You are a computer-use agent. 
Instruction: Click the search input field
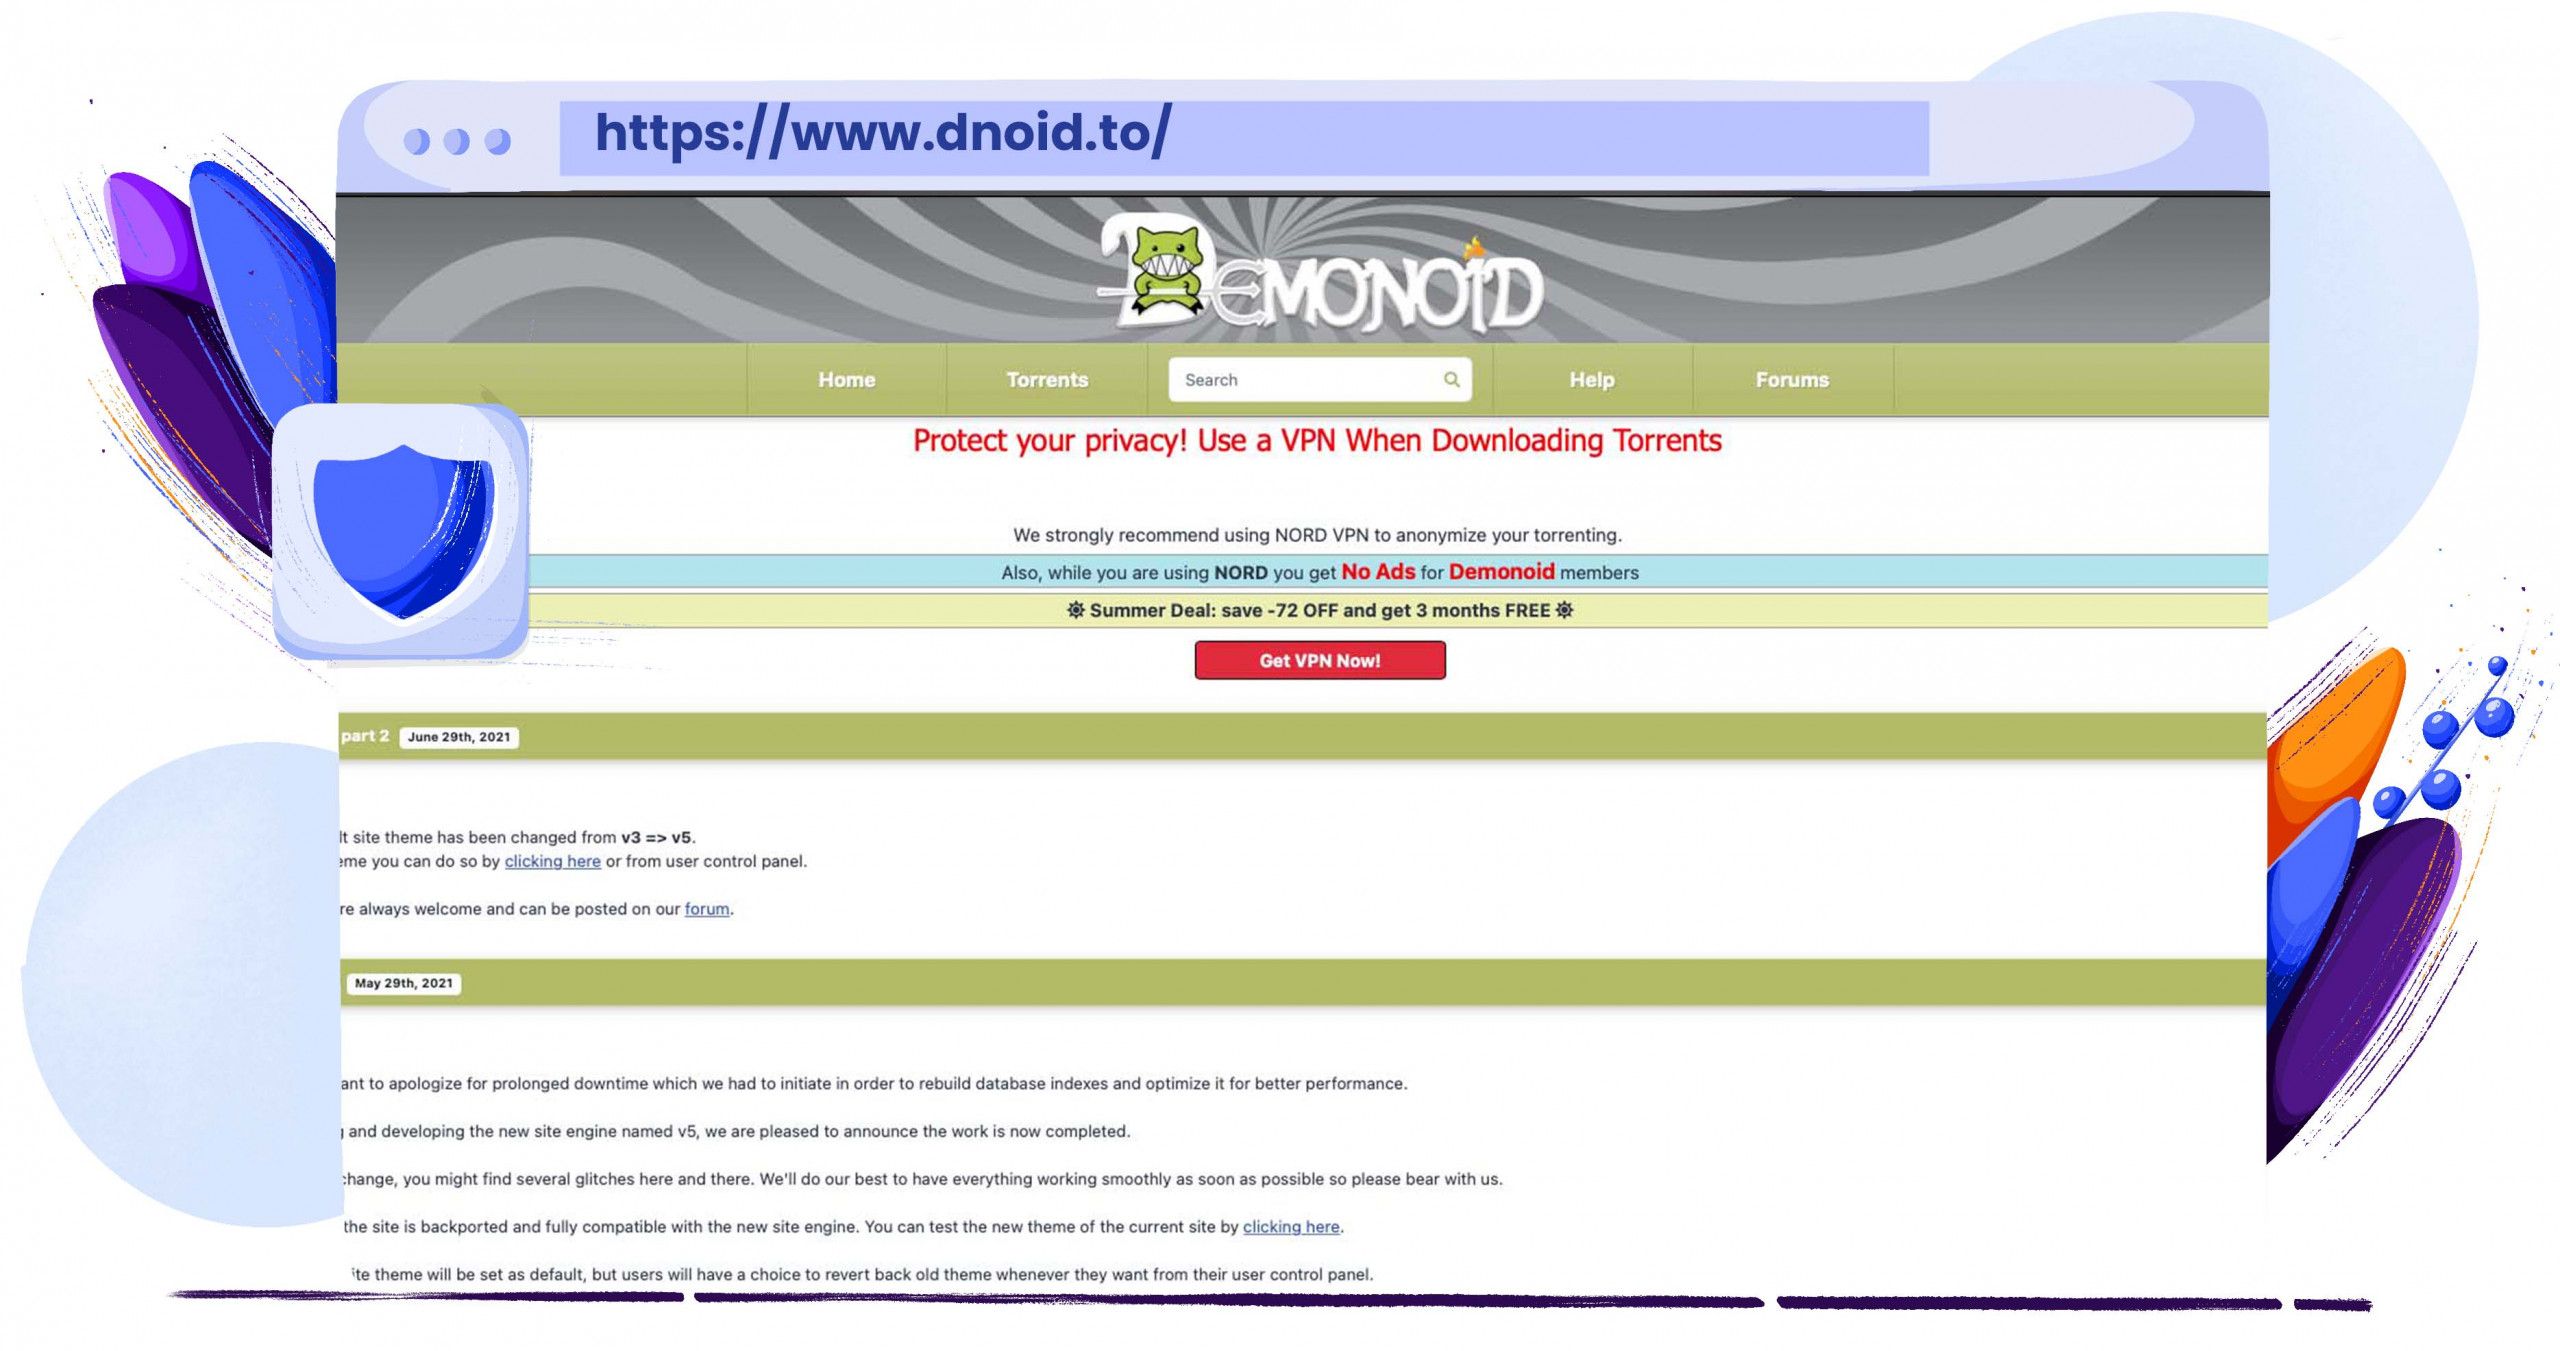[1317, 379]
